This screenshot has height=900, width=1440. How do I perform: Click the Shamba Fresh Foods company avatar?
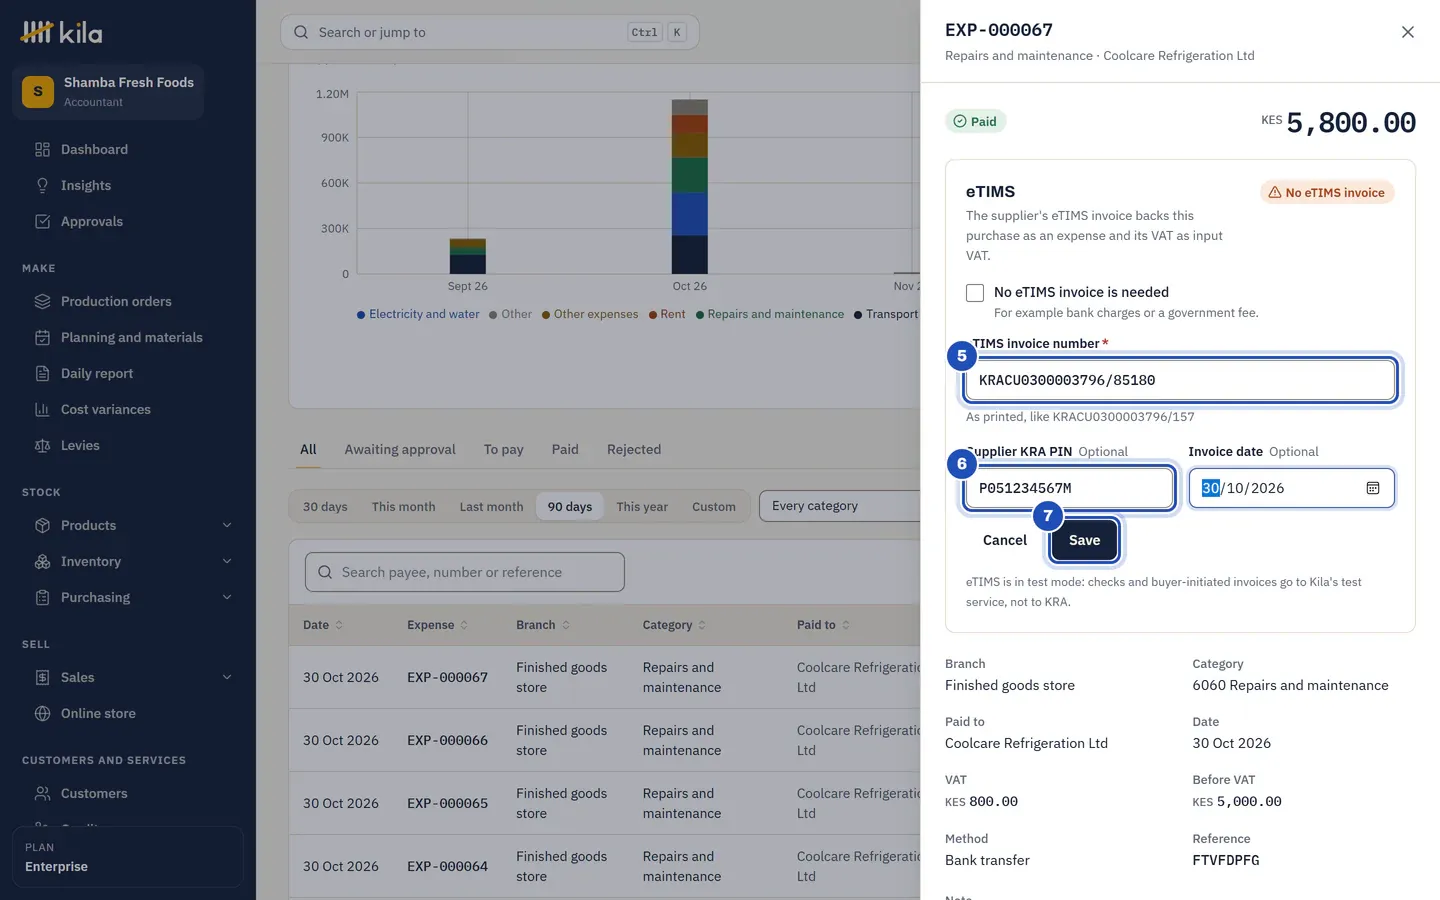(38, 91)
